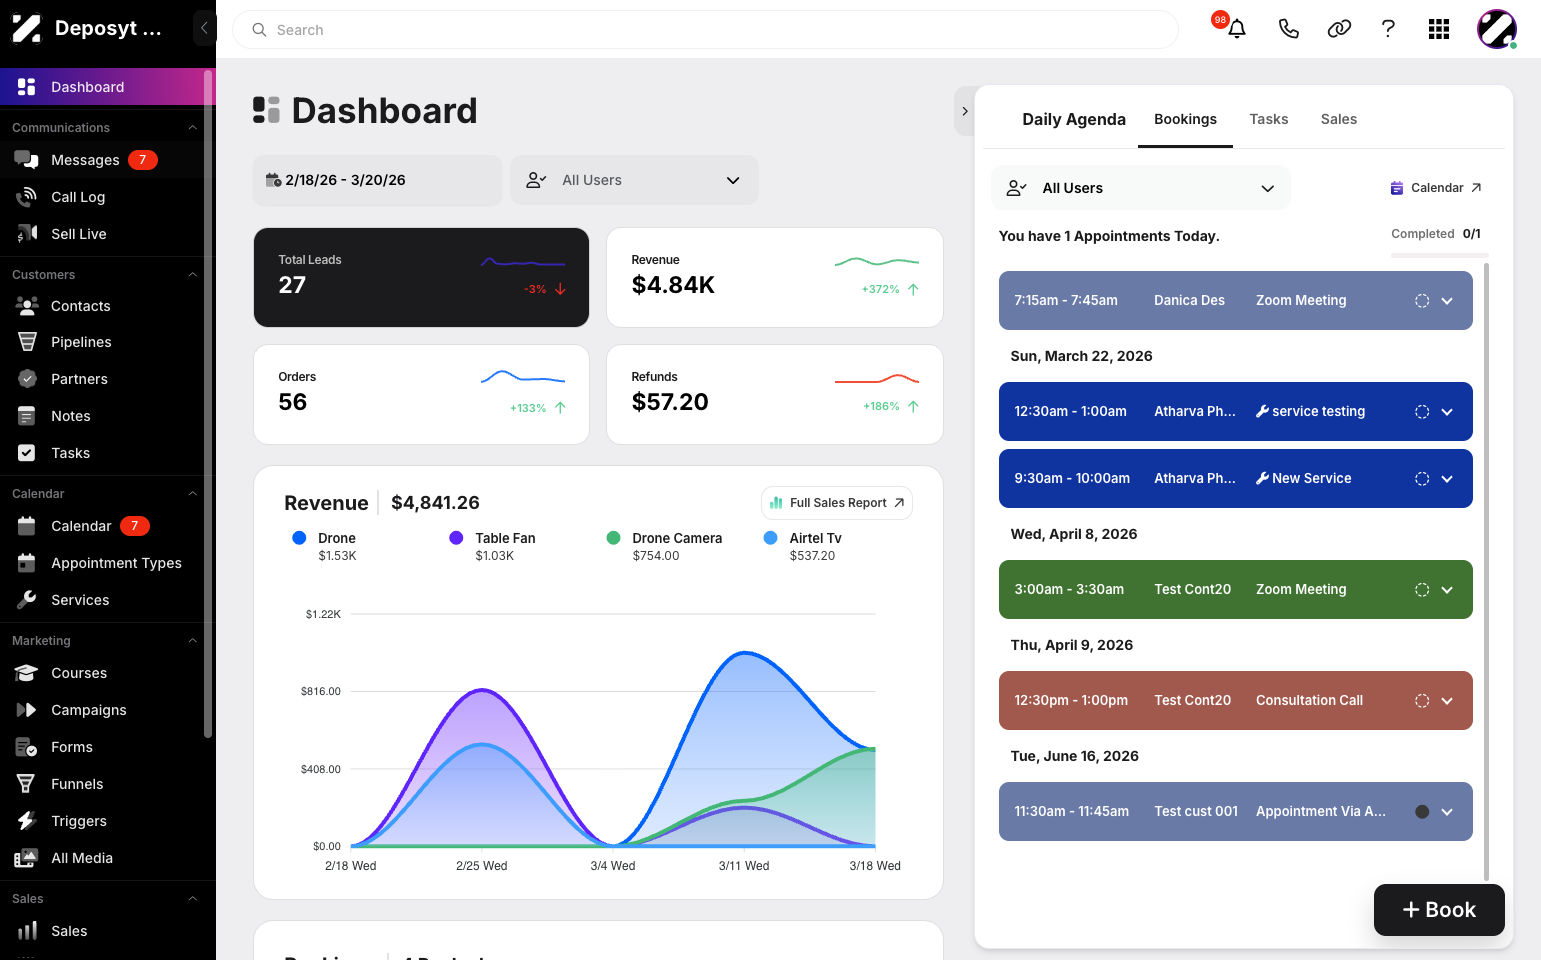Open the Full Sales Report link
Viewport: 1541px width, 960px height.
point(837,503)
